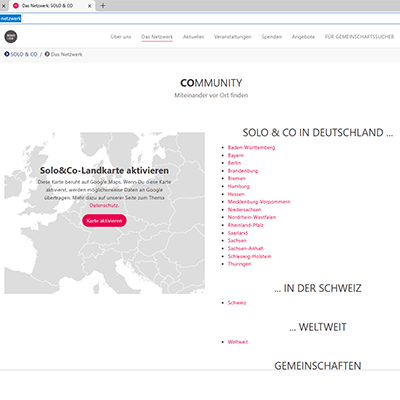Open Für Gemeinschaftssucher navigation item
The image size is (400, 400).
pos(359,37)
